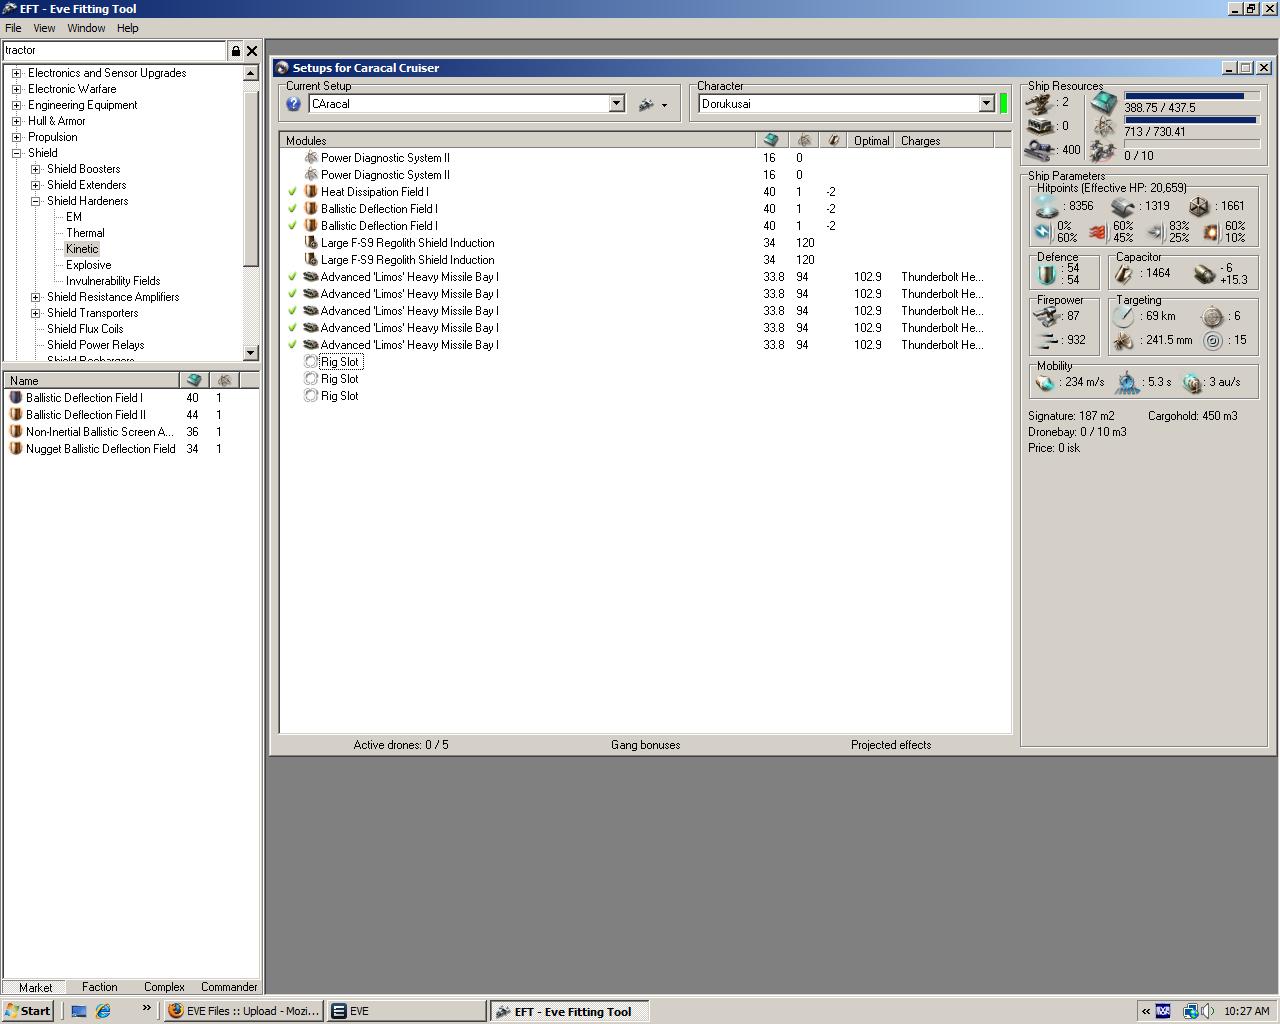Click the capacitor capacity icon beside 1464
Viewport: 1280px width, 1024px height.
click(x=1124, y=273)
